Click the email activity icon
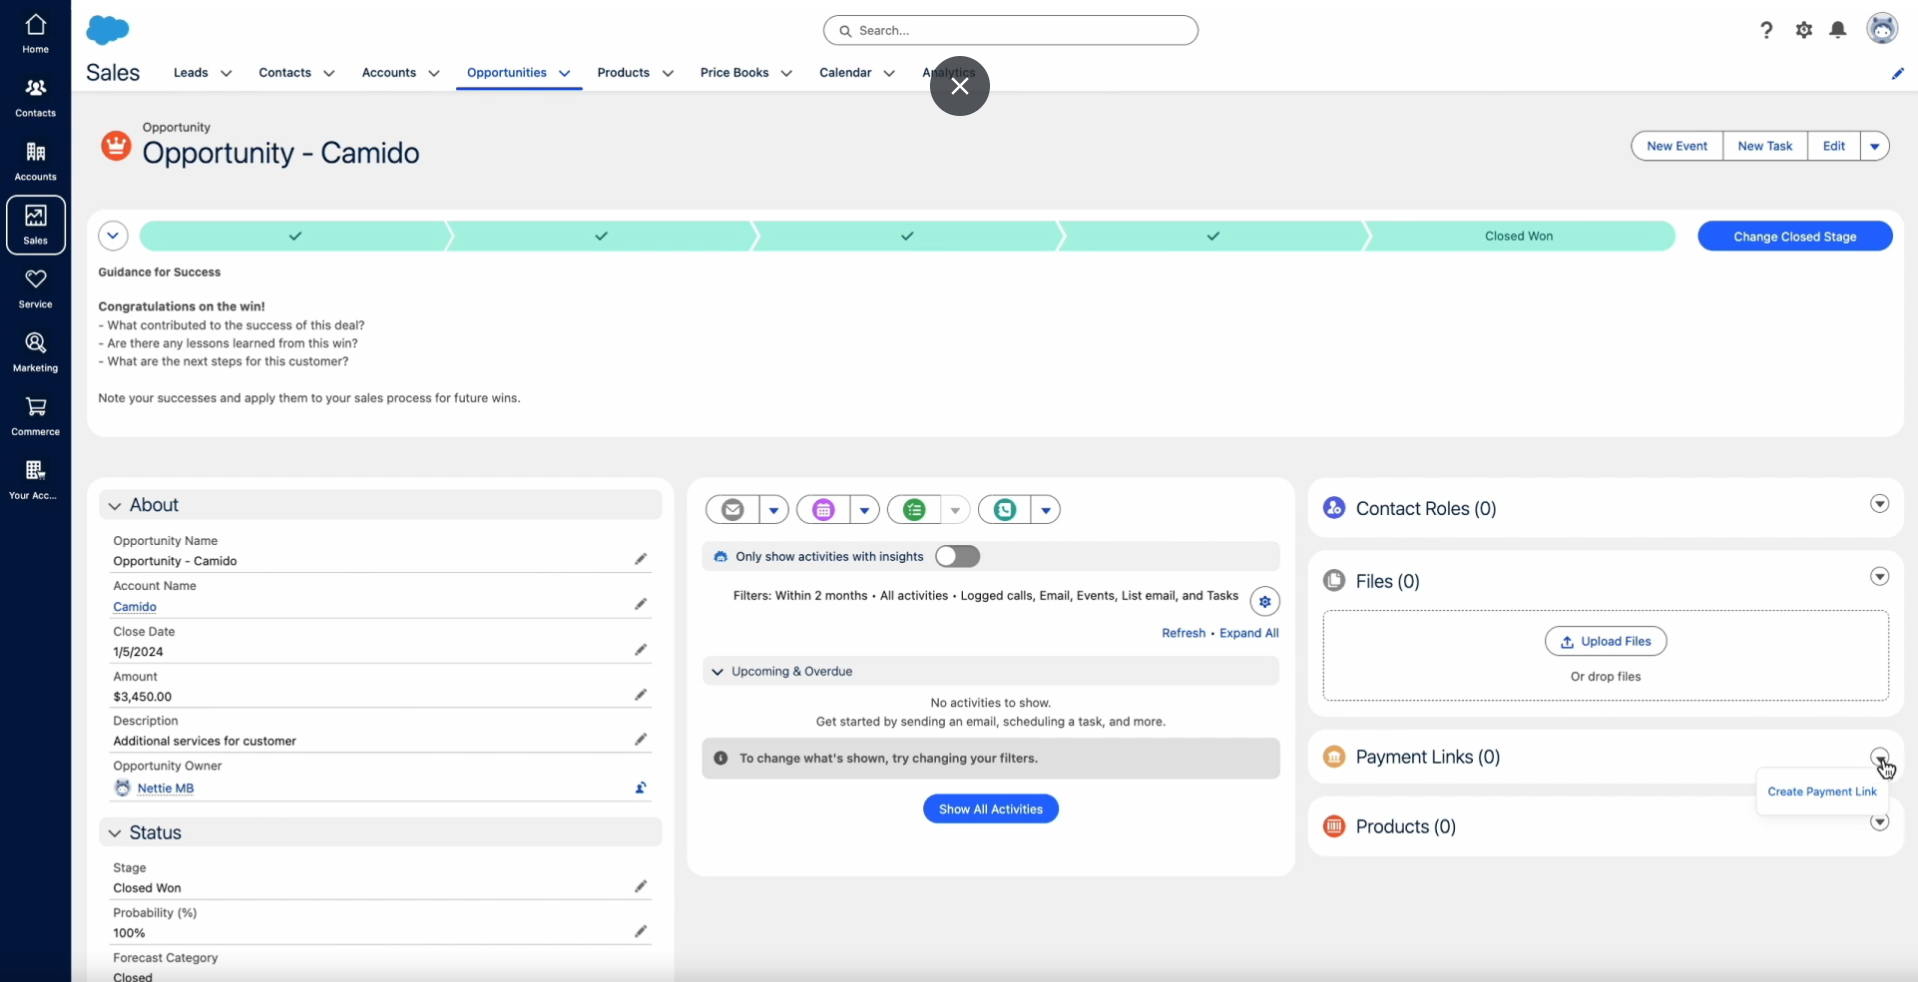1918x982 pixels. coord(733,510)
